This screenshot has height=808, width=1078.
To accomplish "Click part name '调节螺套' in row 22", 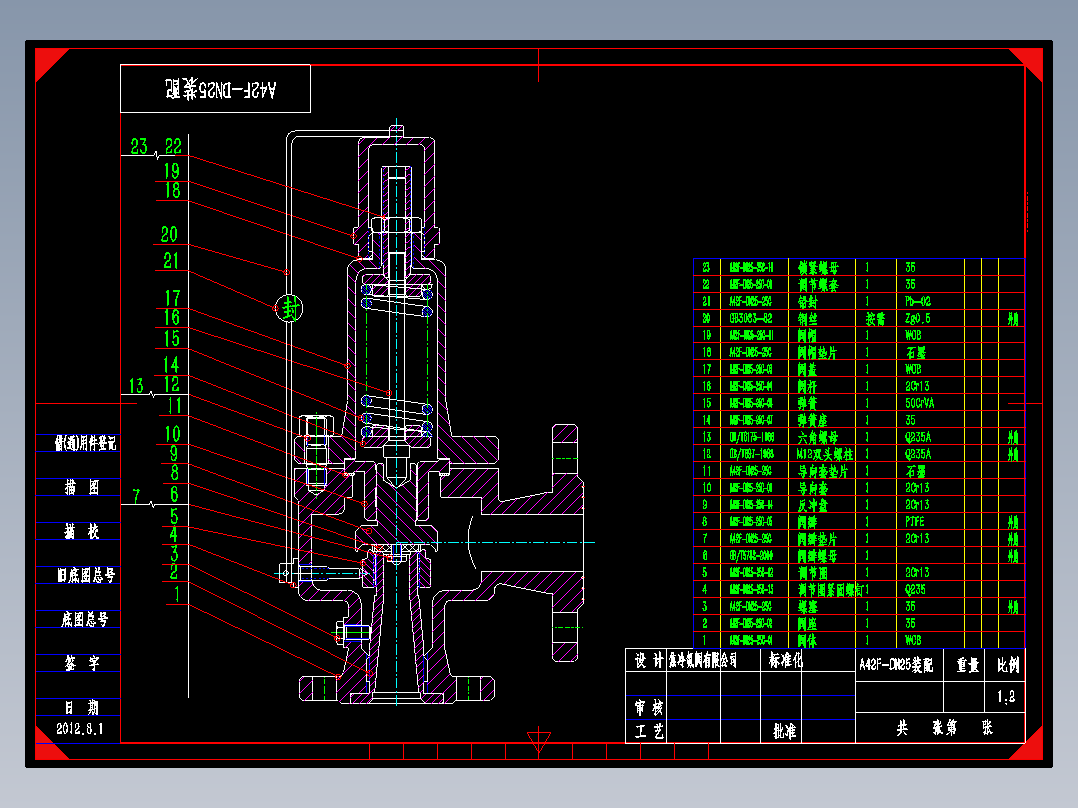I will click(817, 285).
